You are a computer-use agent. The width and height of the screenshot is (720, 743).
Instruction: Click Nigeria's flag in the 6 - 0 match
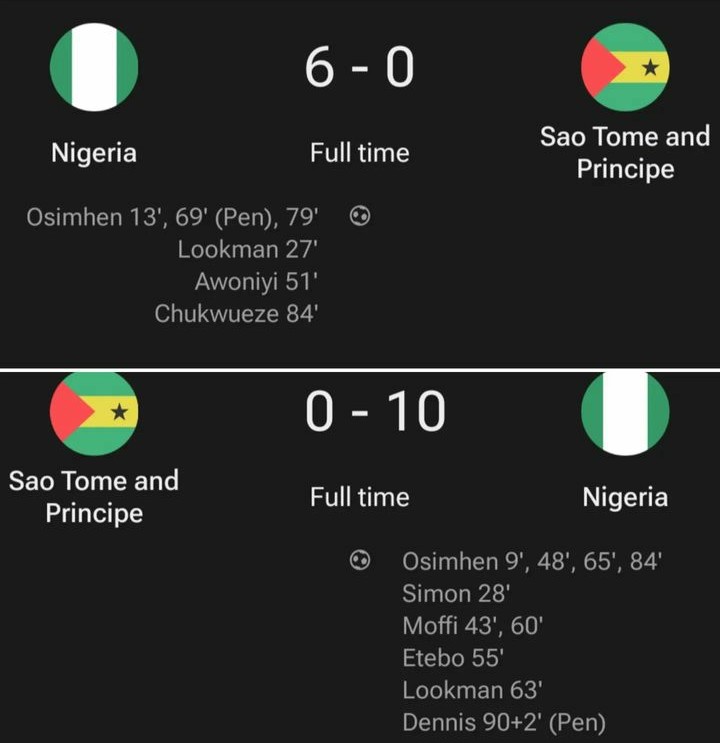[94, 67]
